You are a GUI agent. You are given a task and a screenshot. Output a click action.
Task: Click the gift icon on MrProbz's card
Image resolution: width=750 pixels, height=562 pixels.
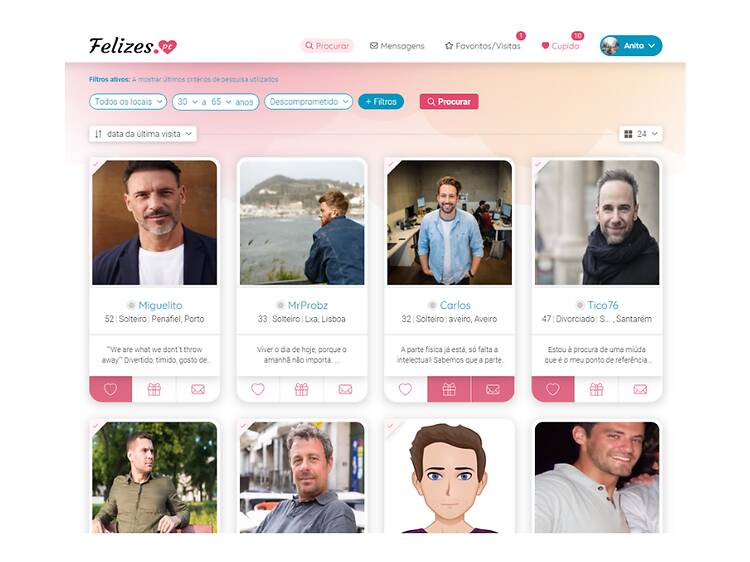[301, 389]
